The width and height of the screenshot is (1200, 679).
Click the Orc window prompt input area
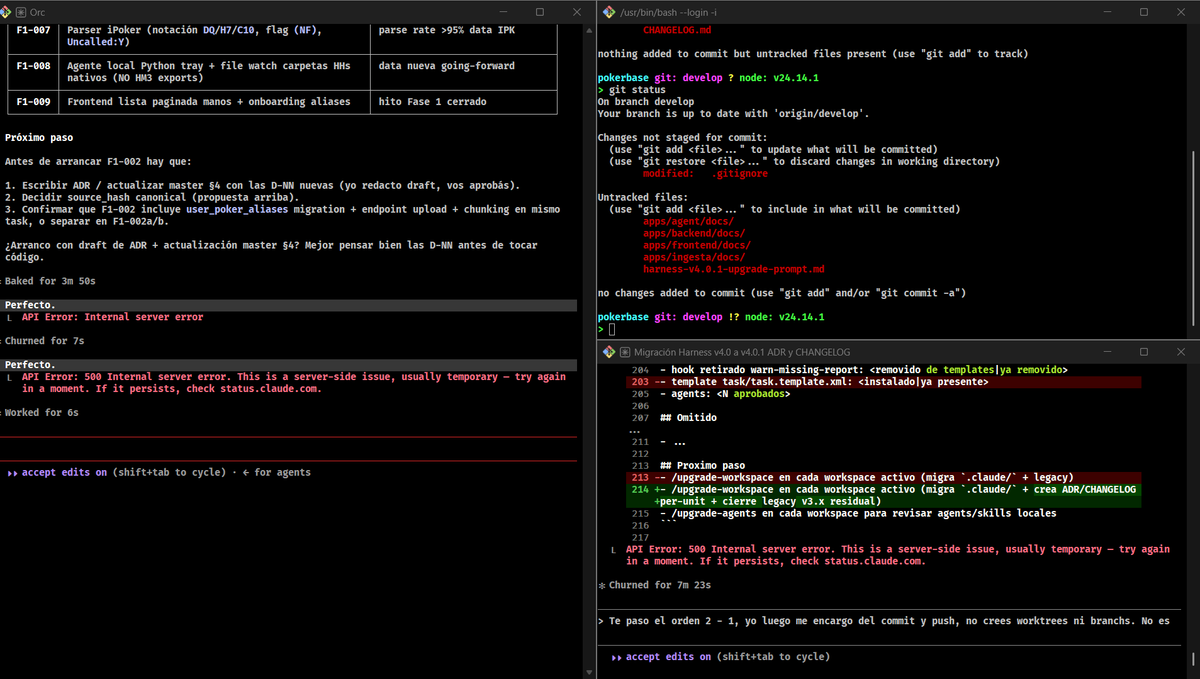pos(290,449)
